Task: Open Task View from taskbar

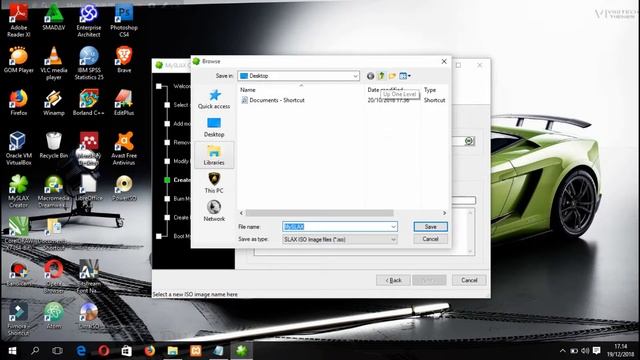Action: point(58,351)
